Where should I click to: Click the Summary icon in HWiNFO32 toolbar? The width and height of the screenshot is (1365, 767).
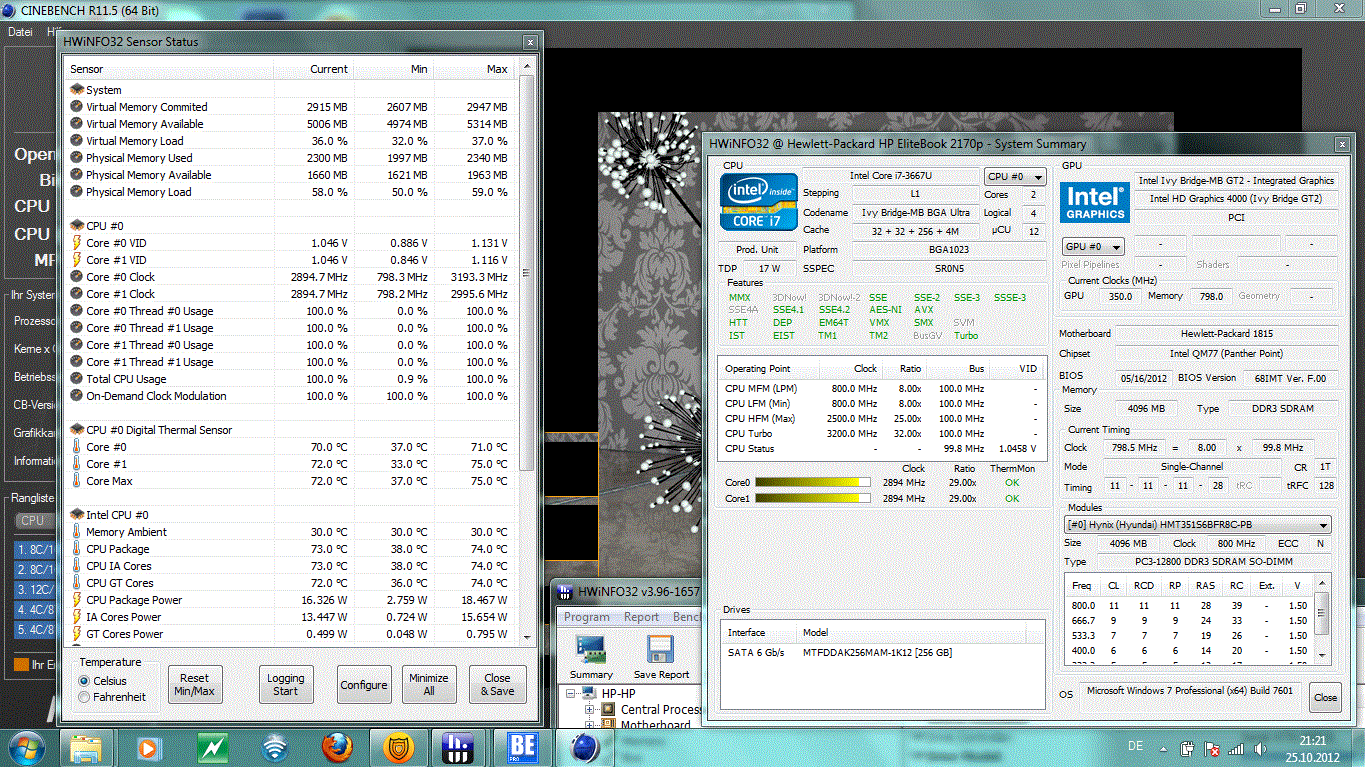591,656
